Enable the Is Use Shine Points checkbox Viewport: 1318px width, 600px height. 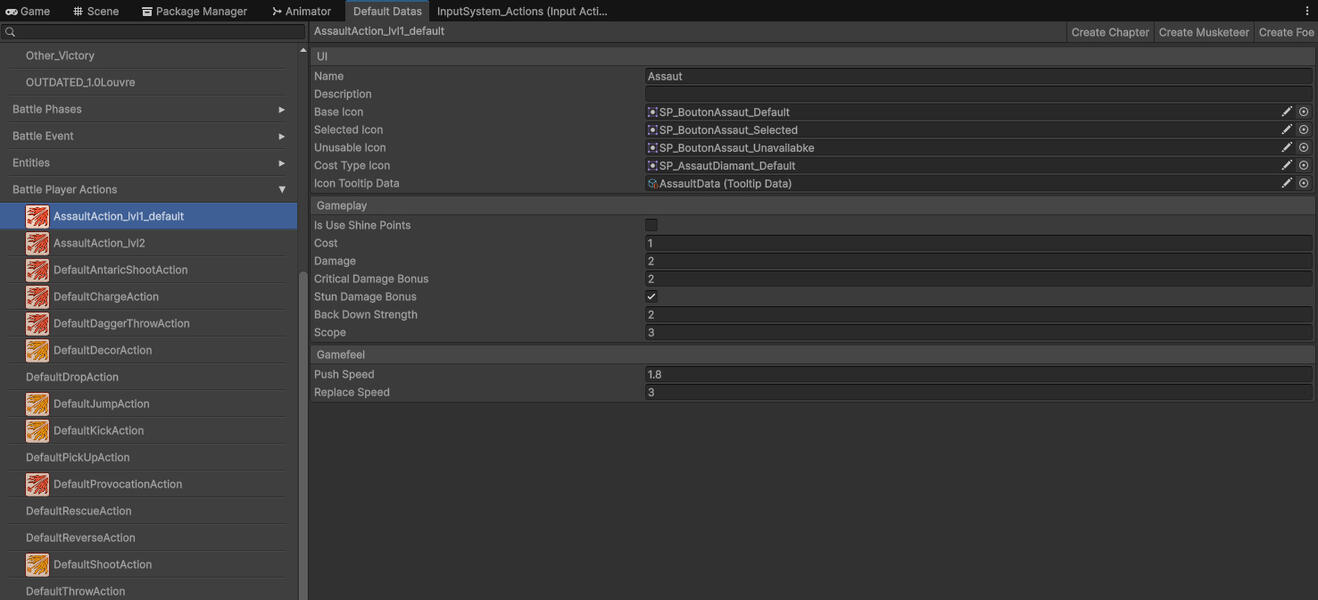tap(652, 226)
